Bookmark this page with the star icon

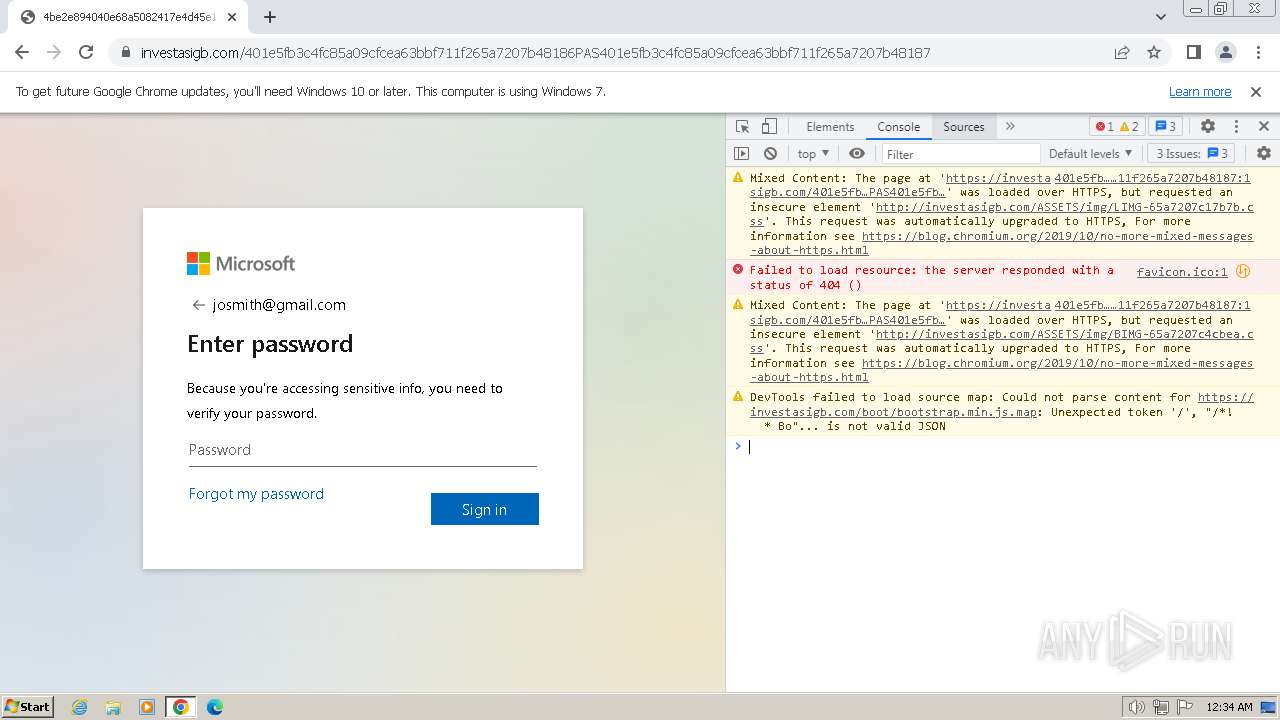1154,52
